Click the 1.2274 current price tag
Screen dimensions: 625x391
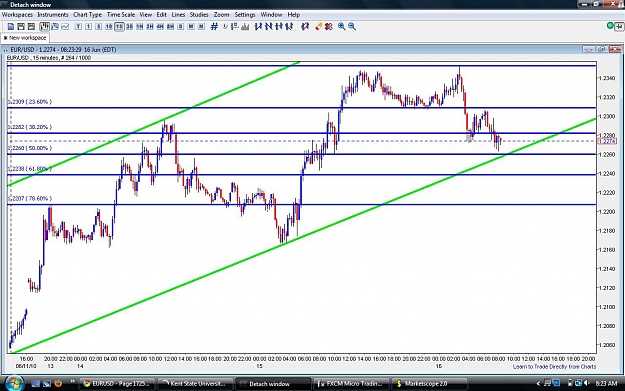pos(607,141)
